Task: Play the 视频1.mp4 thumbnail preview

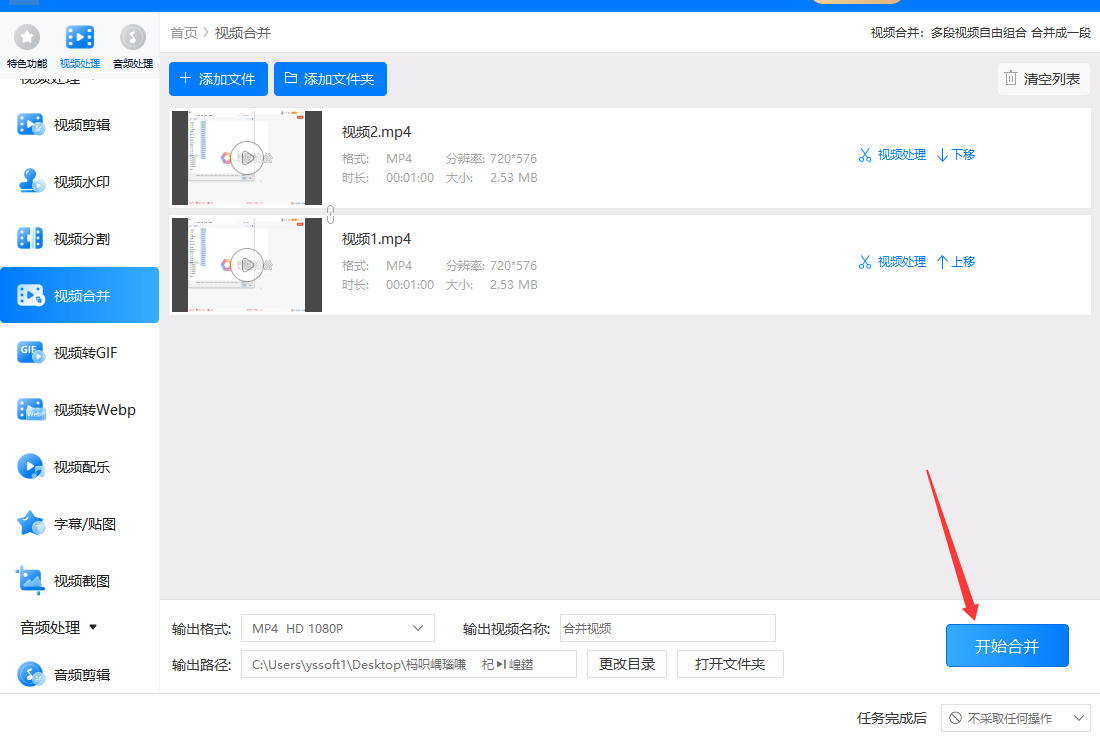Action: [247, 265]
